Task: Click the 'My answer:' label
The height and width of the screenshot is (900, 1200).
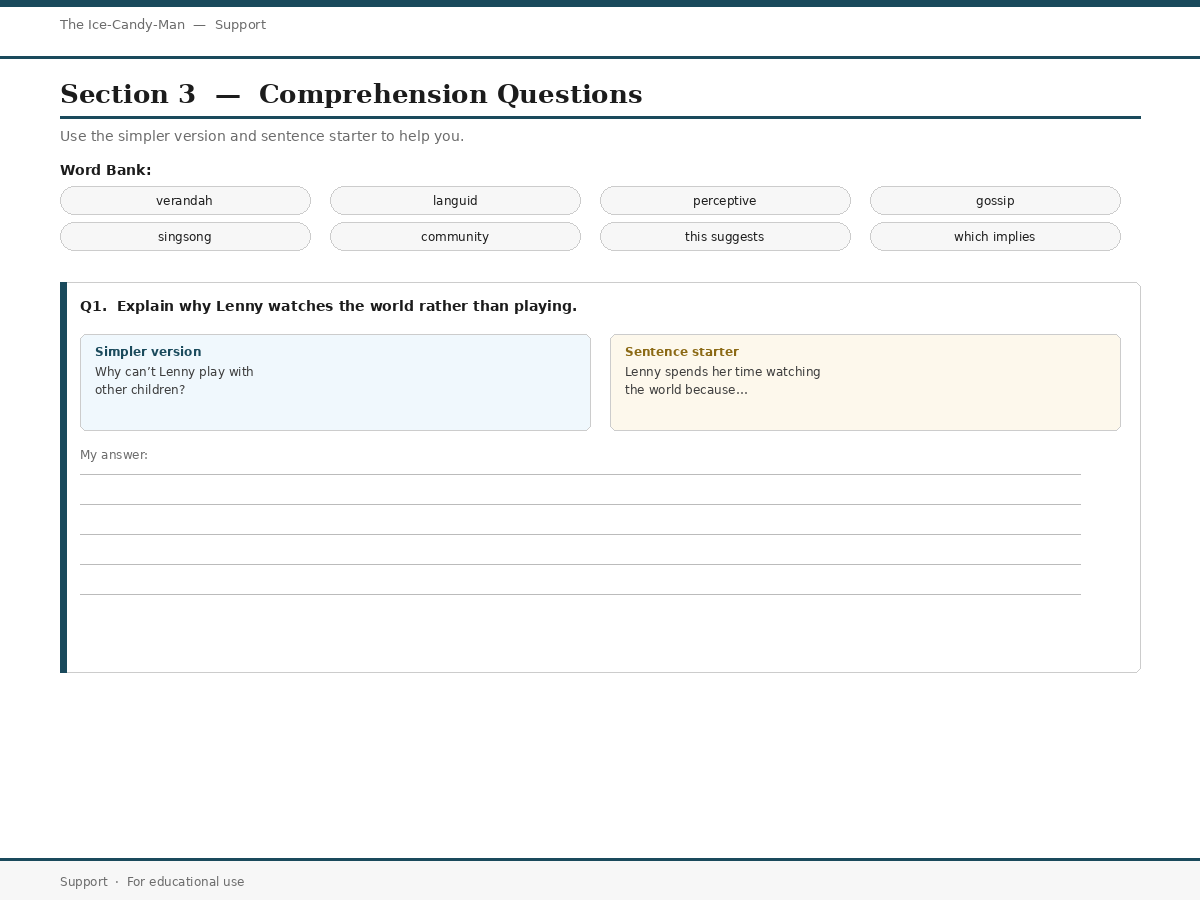Action: click(114, 455)
